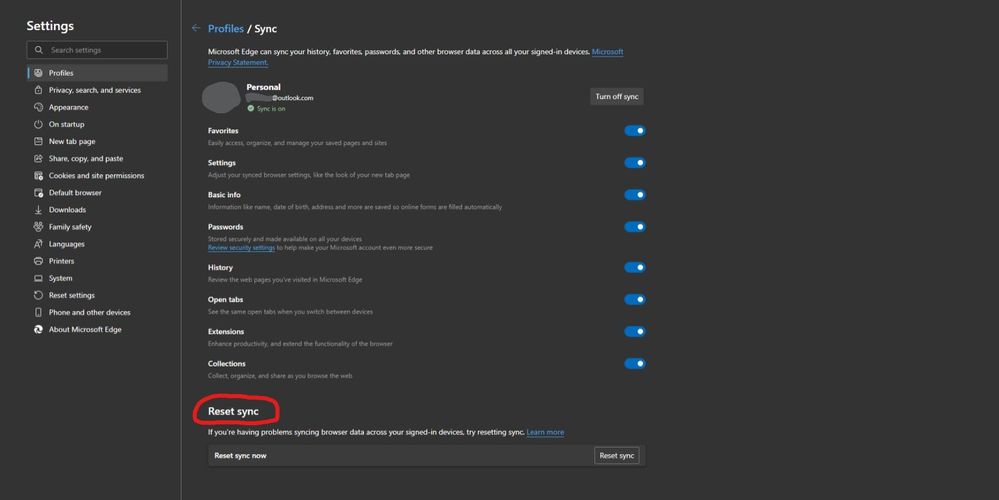This screenshot has width=999, height=500.
Task: Open the Review security settings link
Action: (x=241, y=248)
